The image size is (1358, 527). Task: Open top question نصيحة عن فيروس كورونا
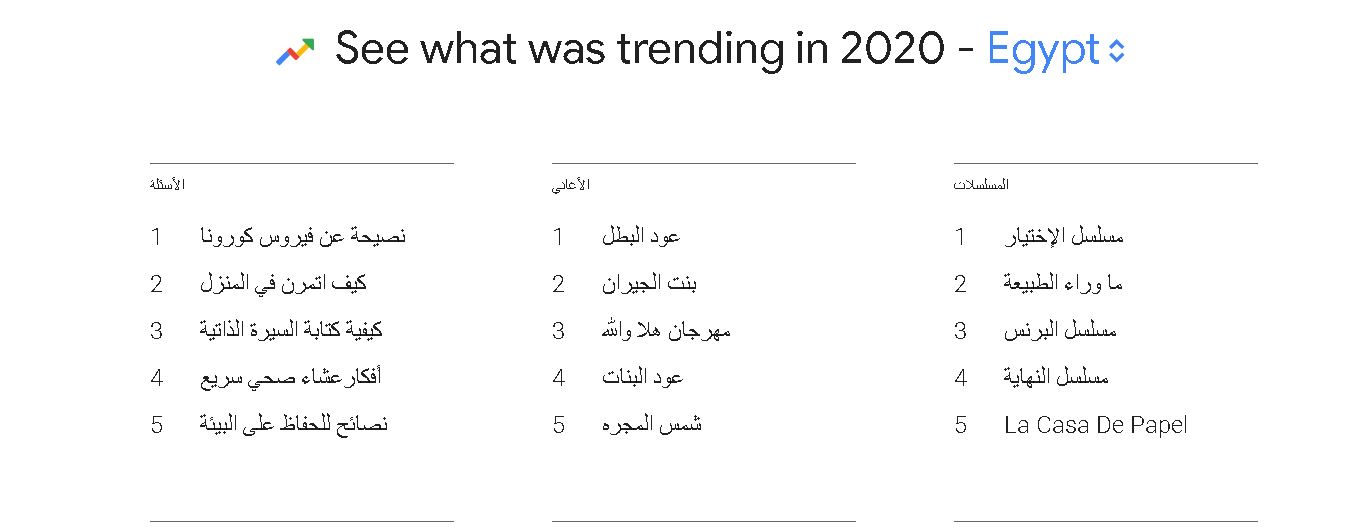303,237
